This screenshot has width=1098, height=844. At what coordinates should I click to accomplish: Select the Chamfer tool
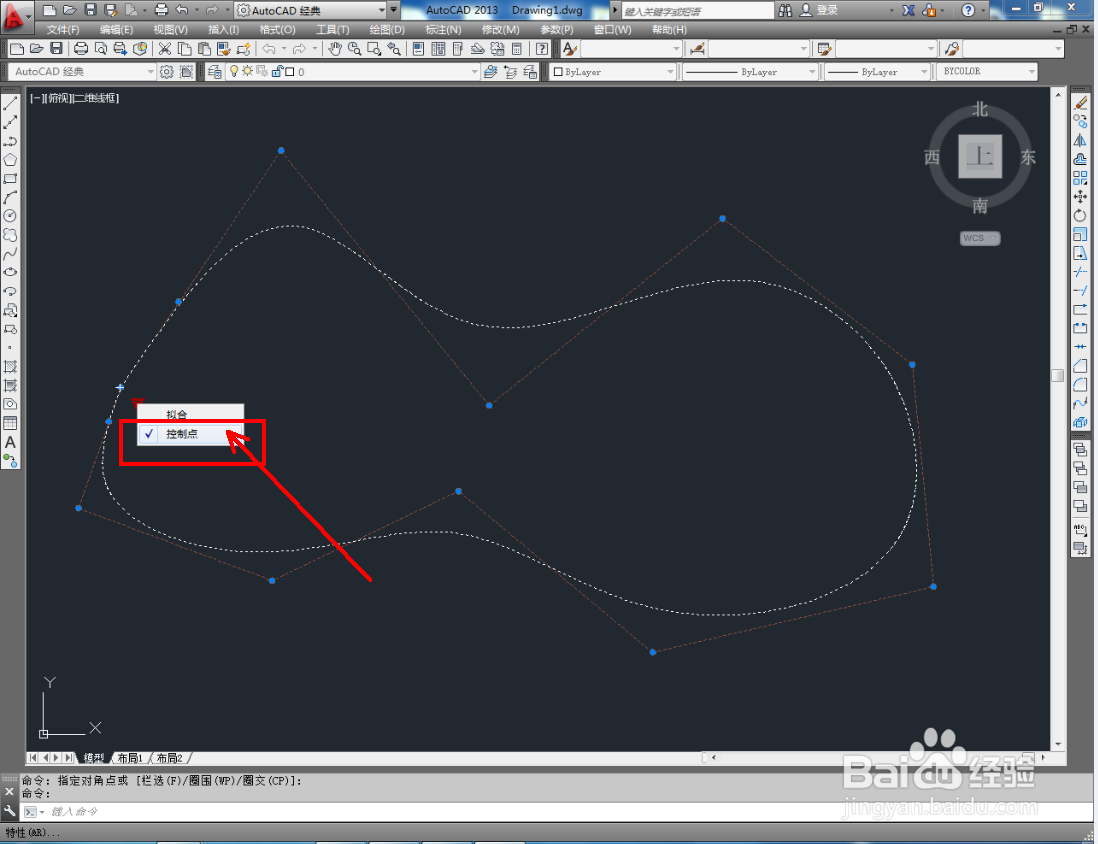coord(1080,366)
